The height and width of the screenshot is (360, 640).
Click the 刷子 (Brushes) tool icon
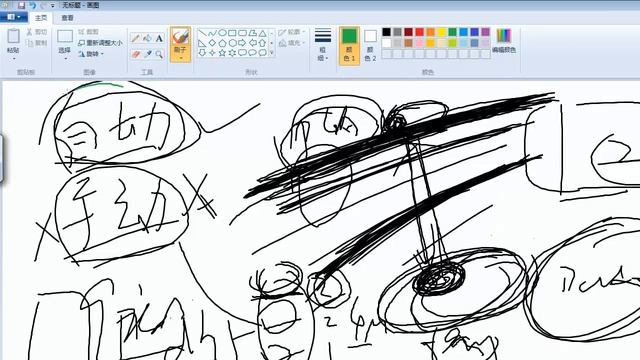point(180,37)
